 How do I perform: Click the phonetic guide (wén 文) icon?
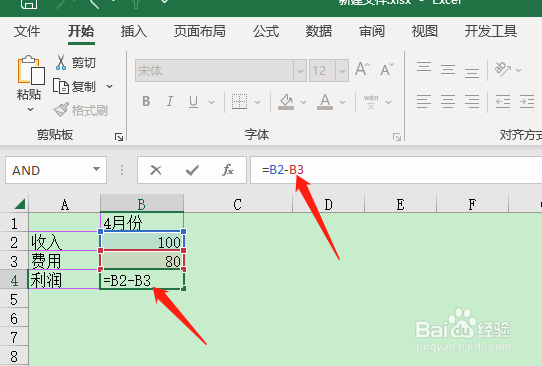click(x=371, y=102)
